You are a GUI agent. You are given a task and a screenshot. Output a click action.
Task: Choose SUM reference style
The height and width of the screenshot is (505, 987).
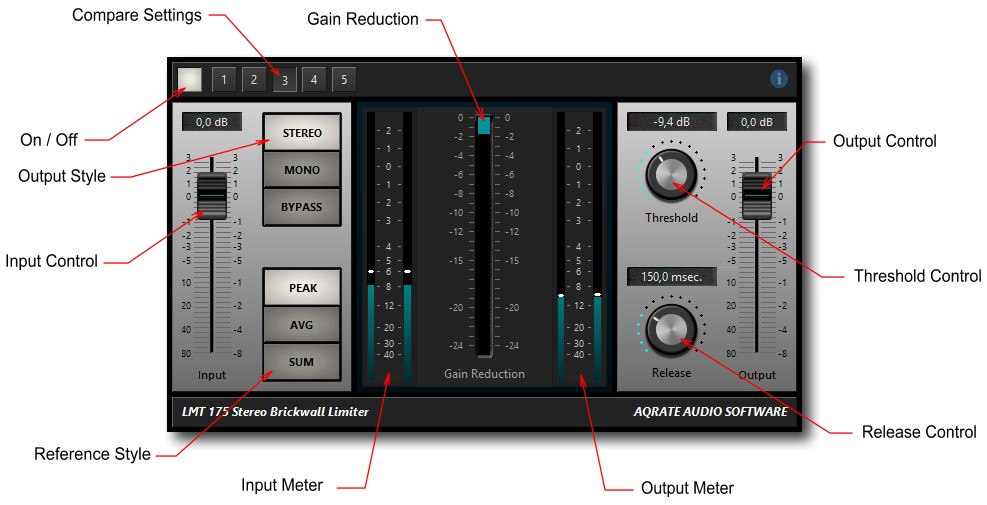pos(302,362)
